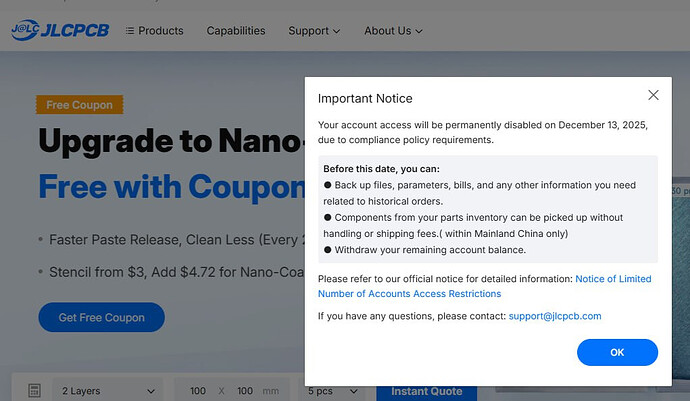Click the Products list menu icon

point(130,31)
